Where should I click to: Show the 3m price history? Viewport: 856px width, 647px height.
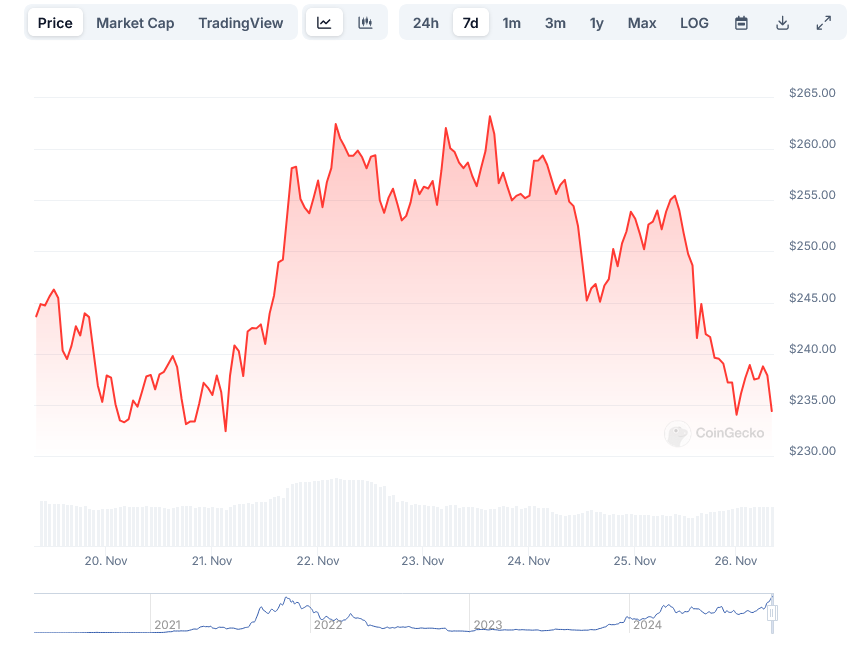(x=555, y=23)
